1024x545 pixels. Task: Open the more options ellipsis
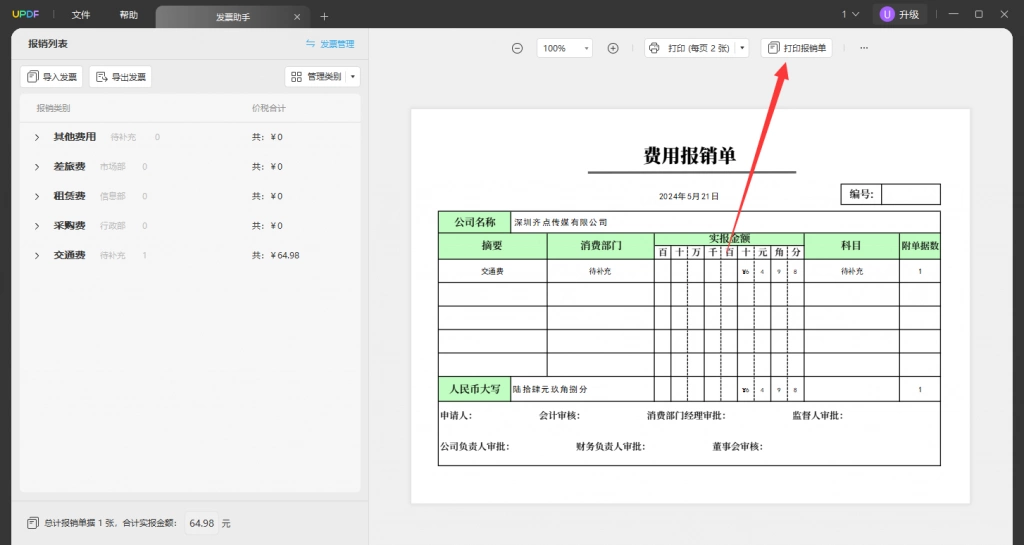click(x=864, y=48)
